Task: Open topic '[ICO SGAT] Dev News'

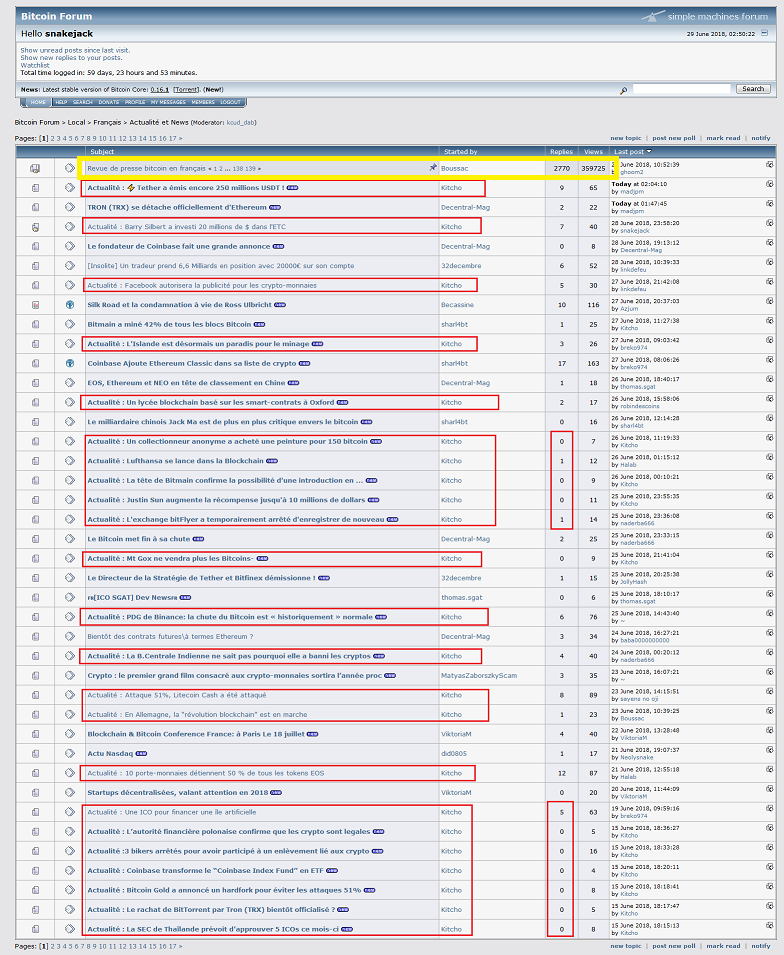Action: point(132,597)
